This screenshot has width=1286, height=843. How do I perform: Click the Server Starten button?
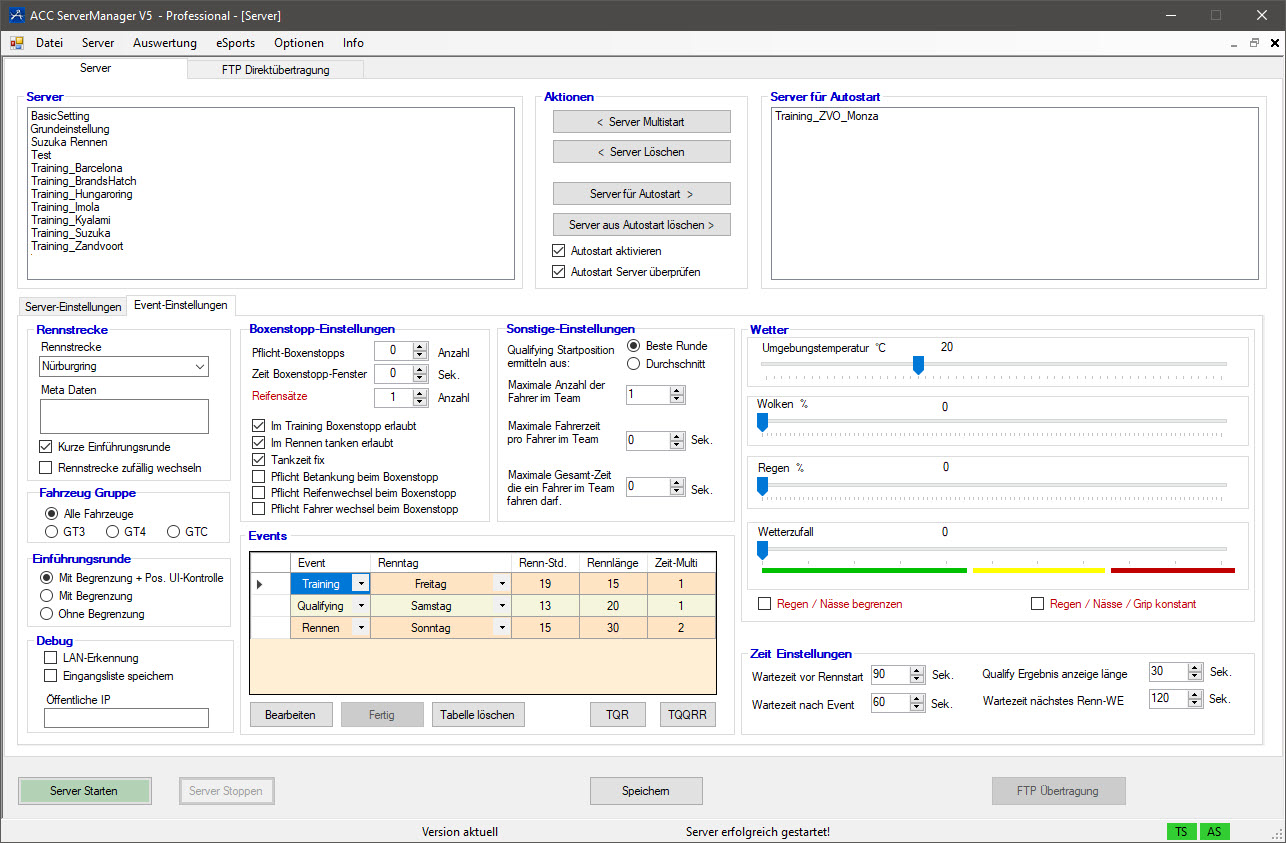point(85,791)
